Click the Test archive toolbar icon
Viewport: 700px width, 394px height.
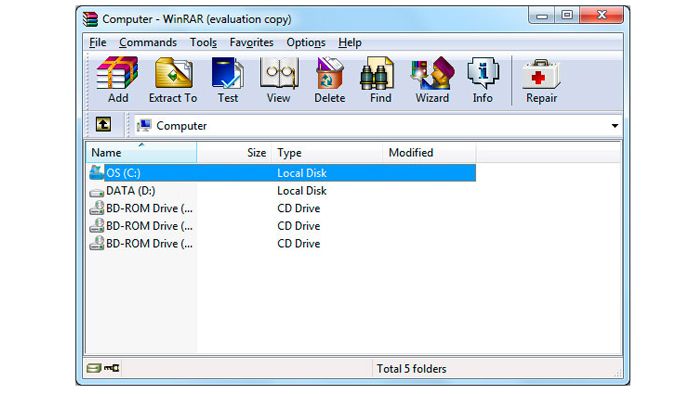click(x=228, y=80)
